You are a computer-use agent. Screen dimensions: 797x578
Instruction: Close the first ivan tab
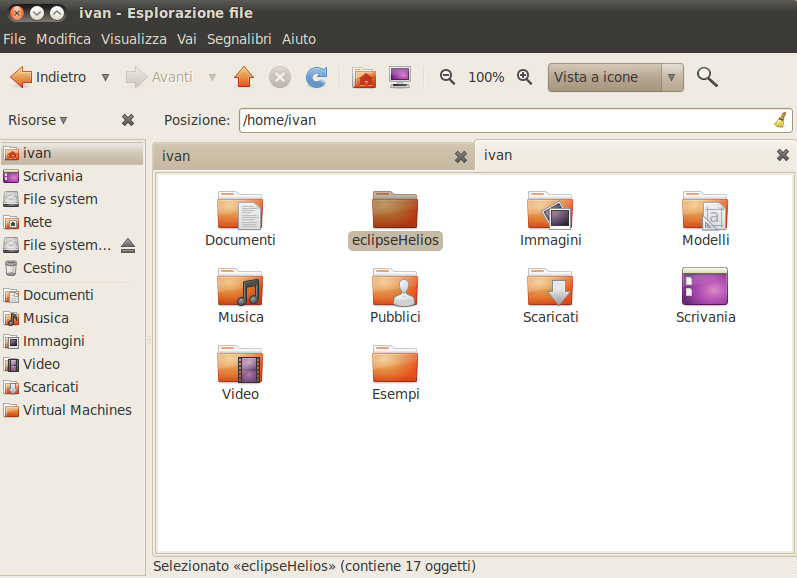(461, 157)
